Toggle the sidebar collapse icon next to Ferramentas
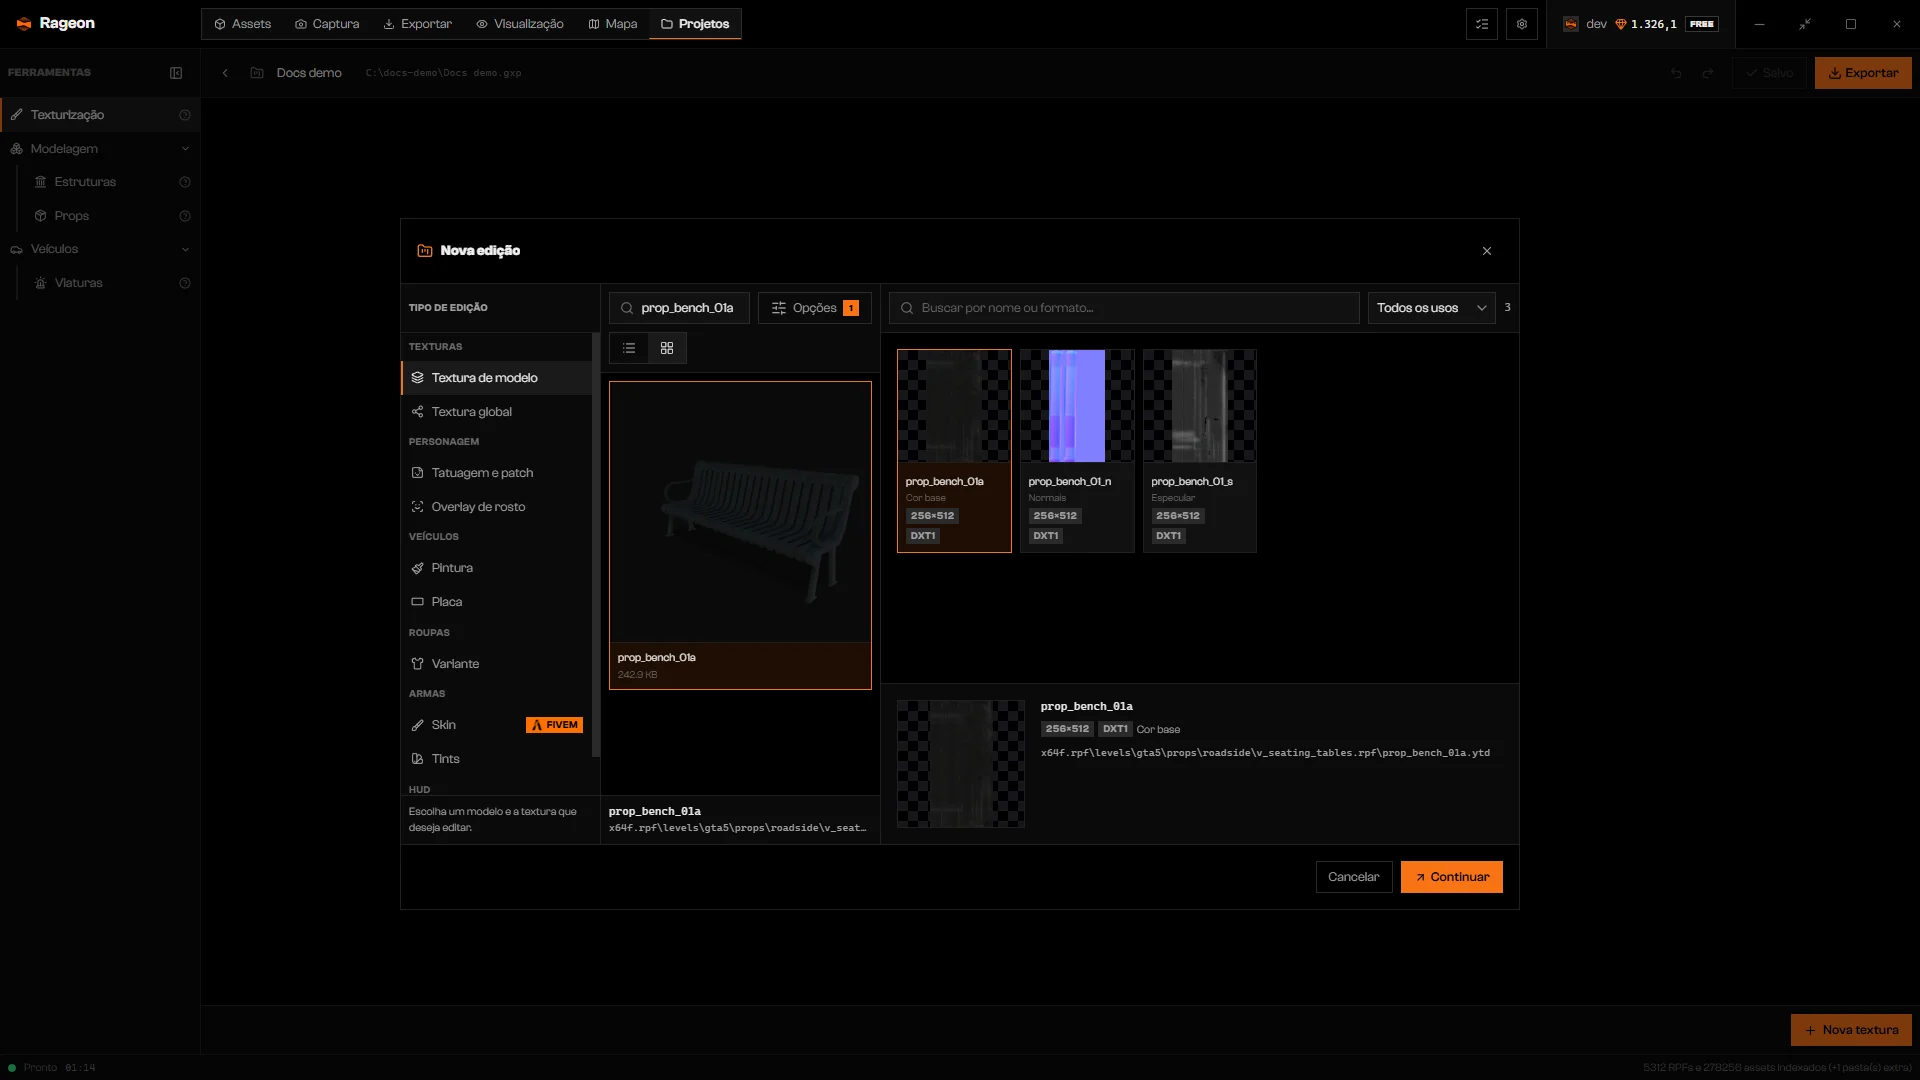 click(176, 73)
